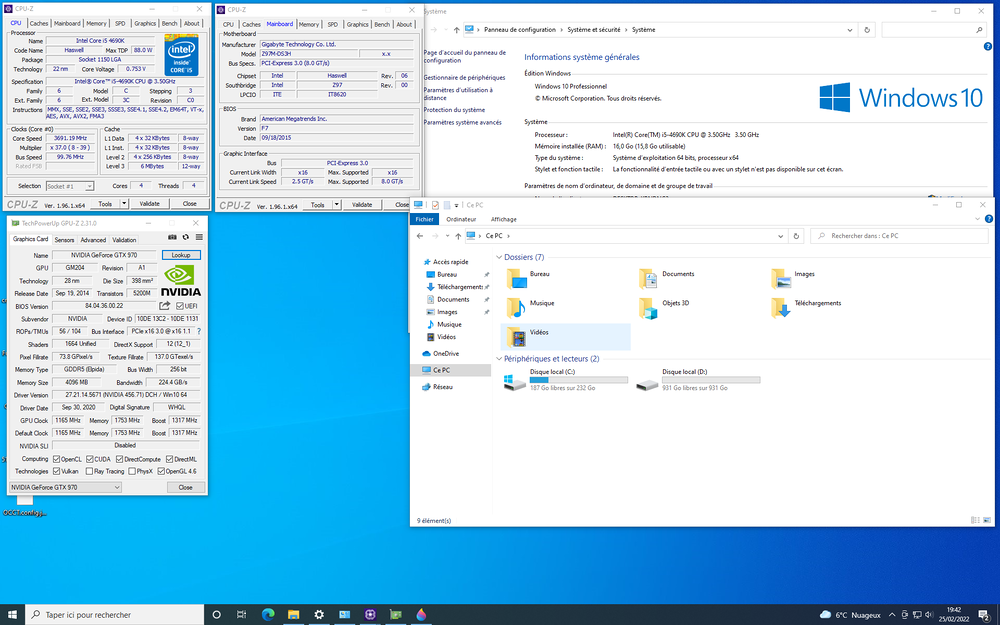Click the Explorer back arrow in Ce PC window
The height and width of the screenshot is (625, 1000).
[x=420, y=236]
